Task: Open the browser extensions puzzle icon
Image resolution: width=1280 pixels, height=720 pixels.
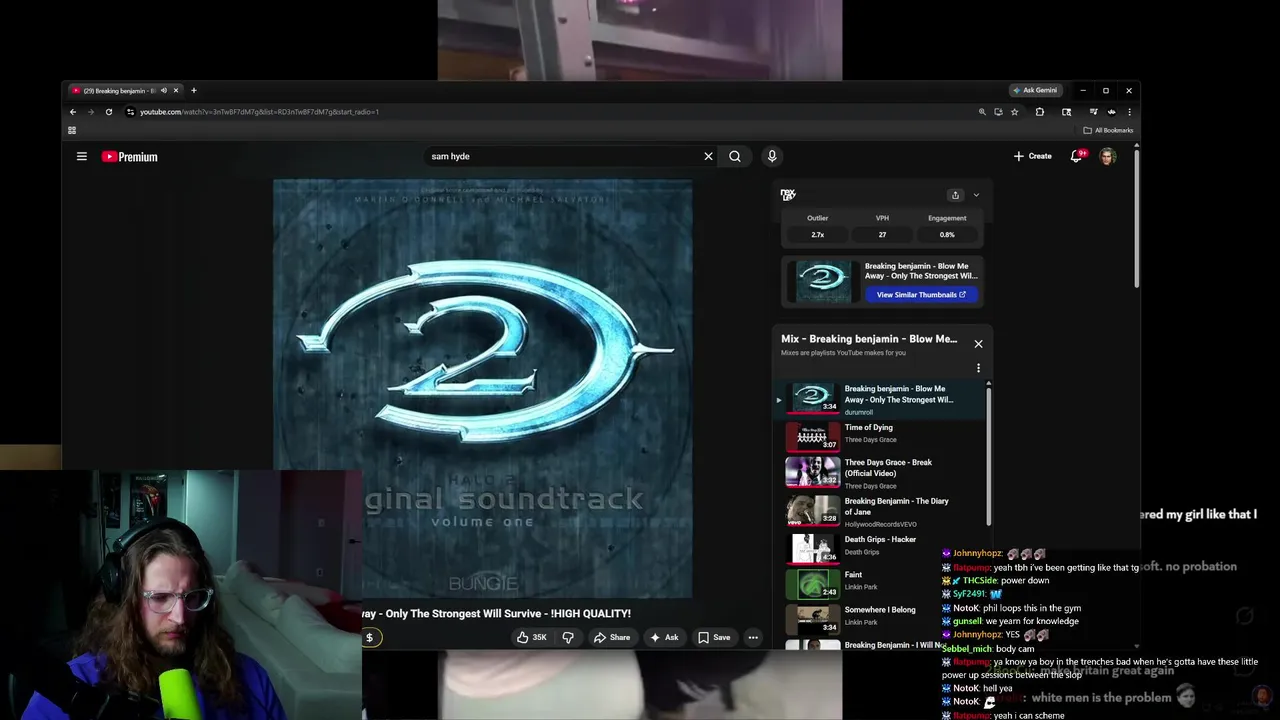Action: coord(1040,112)
